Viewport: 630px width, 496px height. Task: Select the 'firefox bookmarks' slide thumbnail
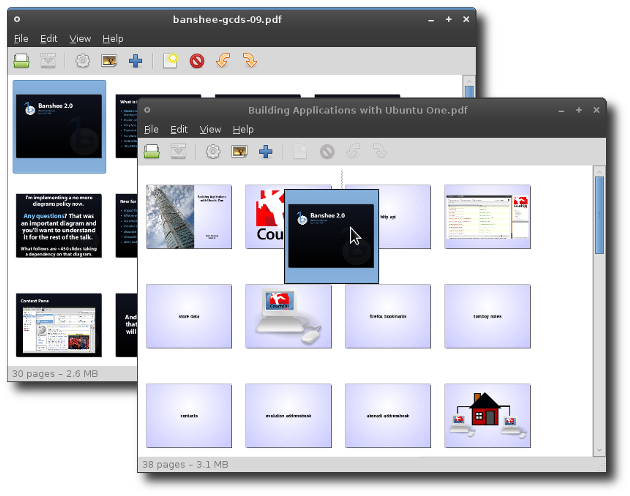388,316
